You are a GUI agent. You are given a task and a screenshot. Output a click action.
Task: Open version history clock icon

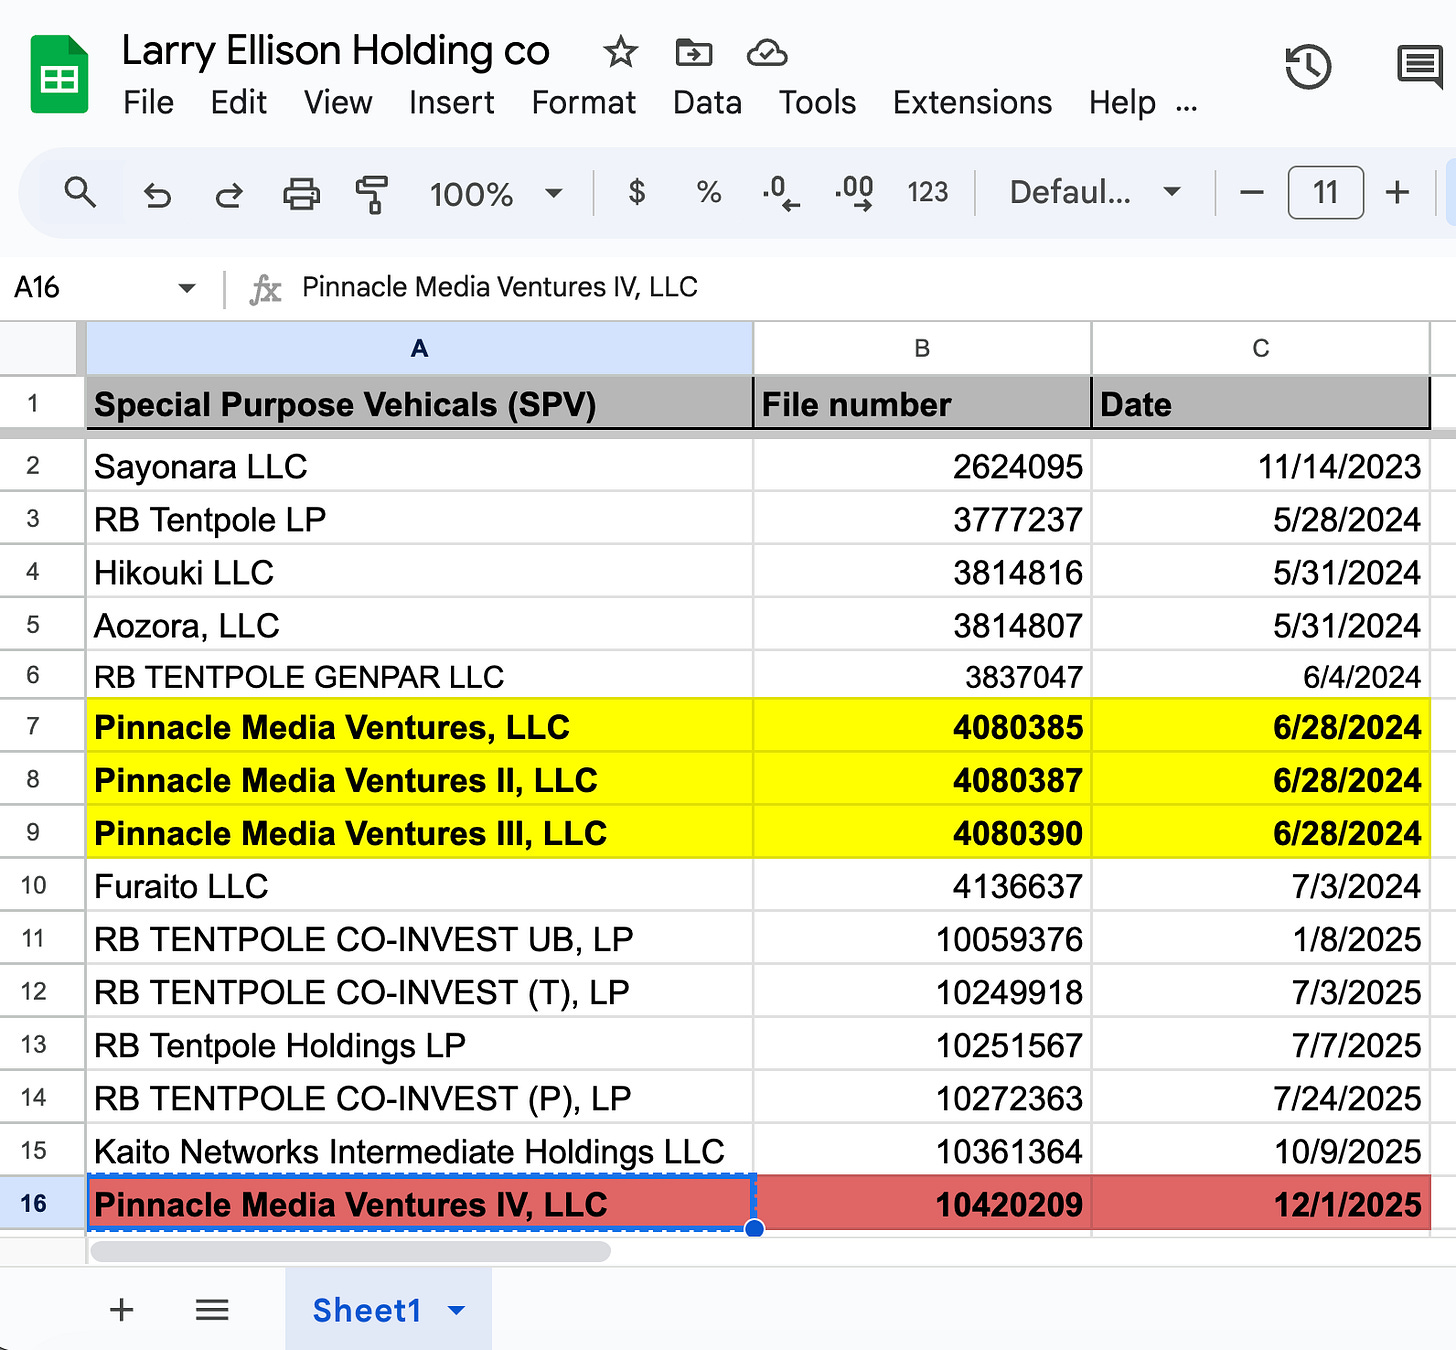coord(1307,67)
